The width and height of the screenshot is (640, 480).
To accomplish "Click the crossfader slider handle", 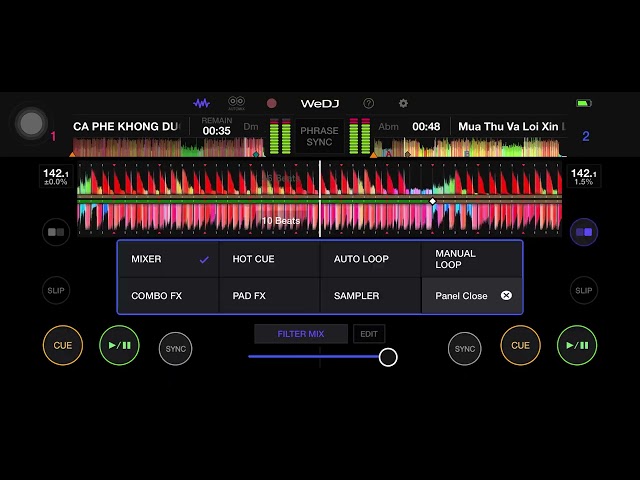I will pyautogui.click(x=388, y=357).
